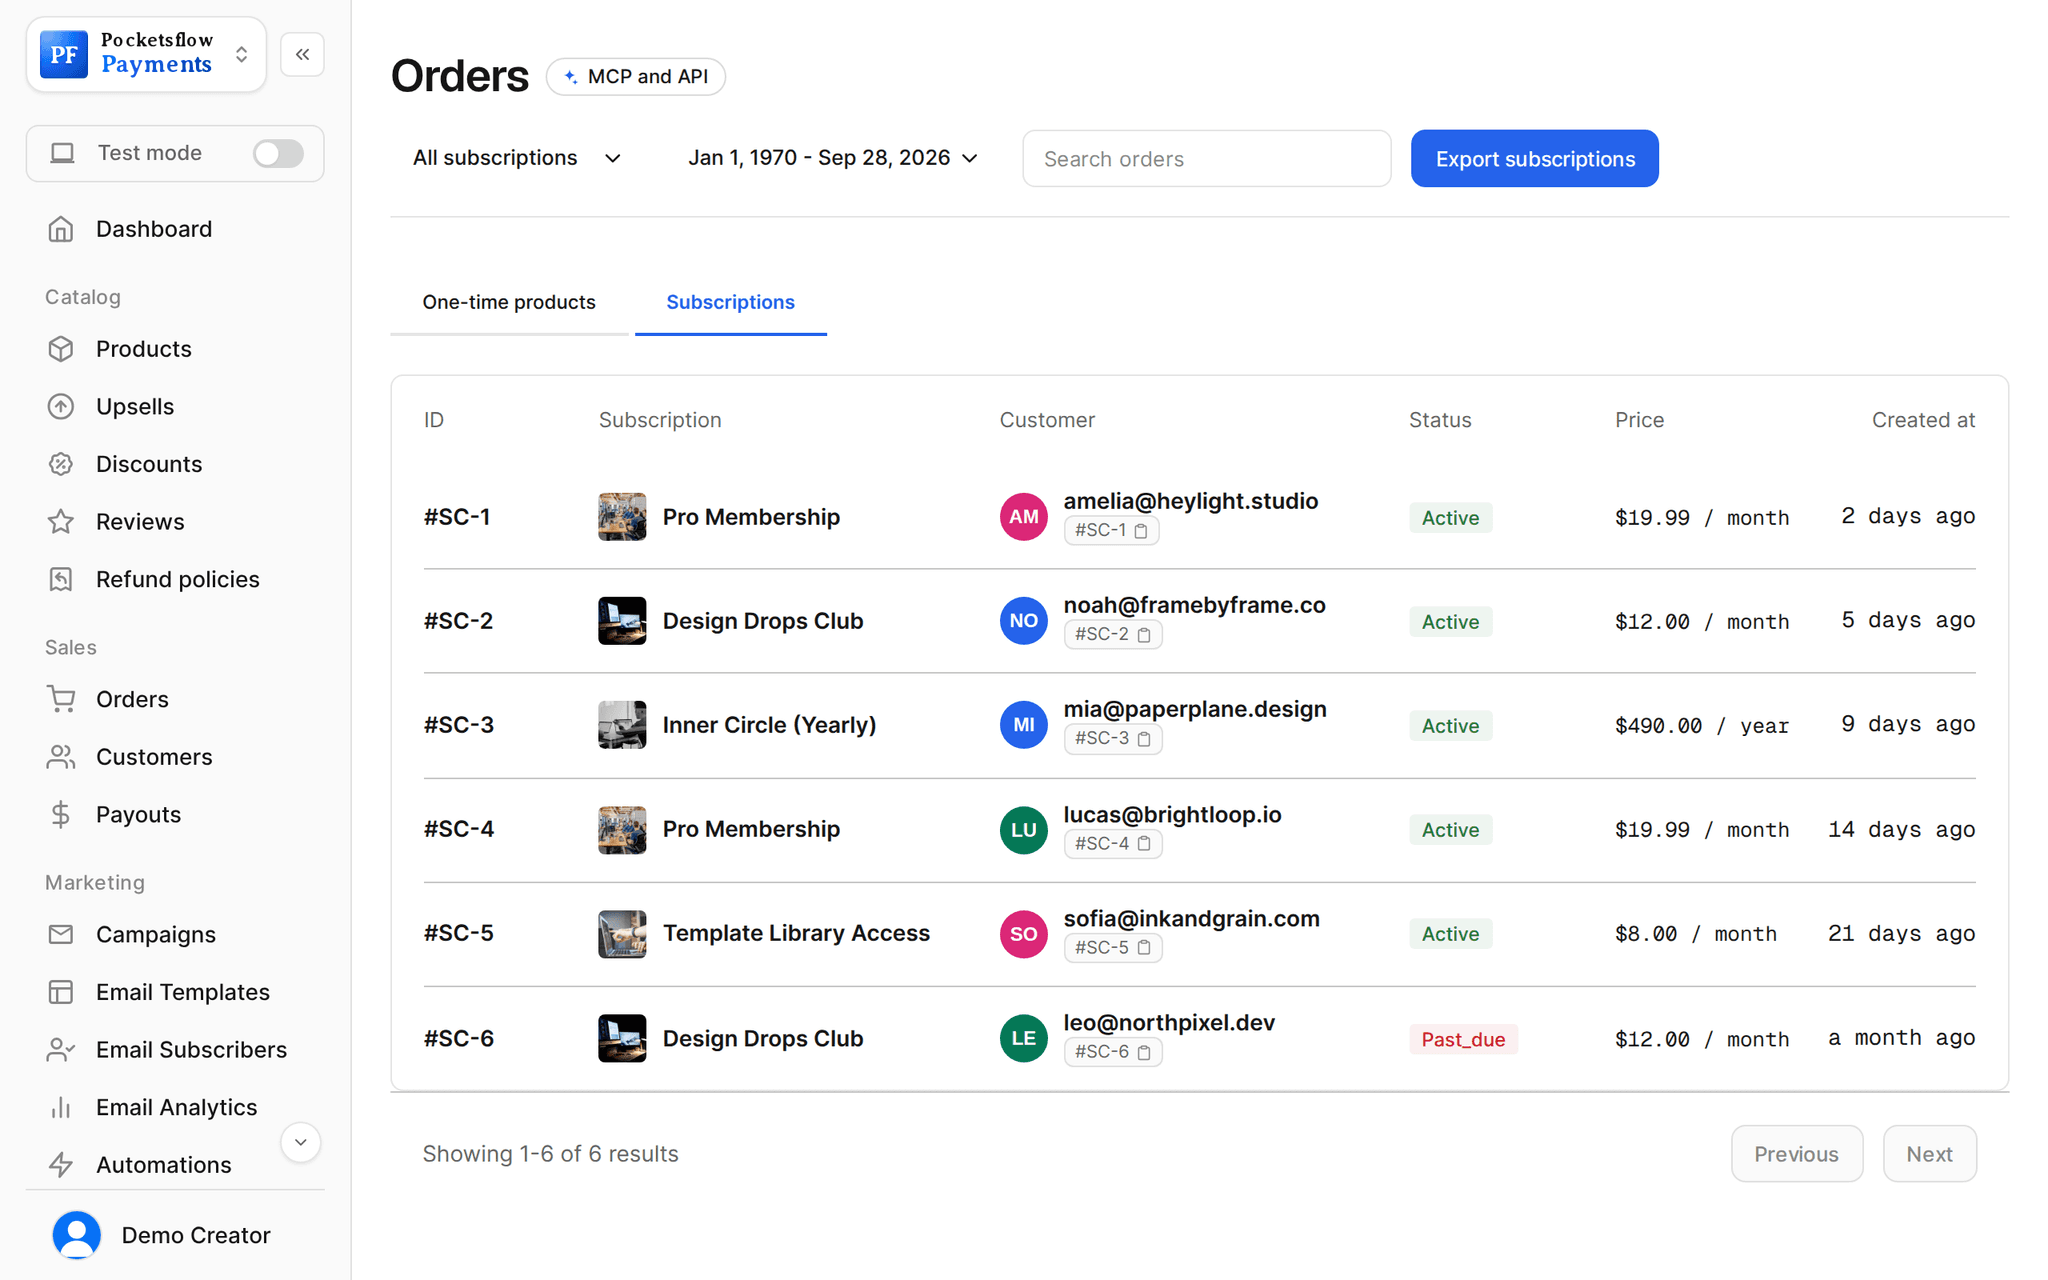This screenshot has width=2048, height=1280.
Task: Click the Orders cart icon
Action: pos(61,699)
